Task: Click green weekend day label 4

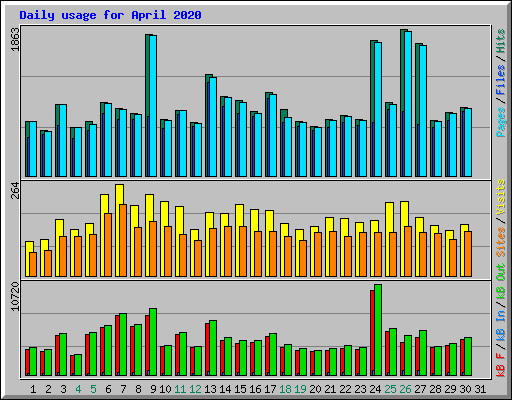Action: [x=78, y=389]
